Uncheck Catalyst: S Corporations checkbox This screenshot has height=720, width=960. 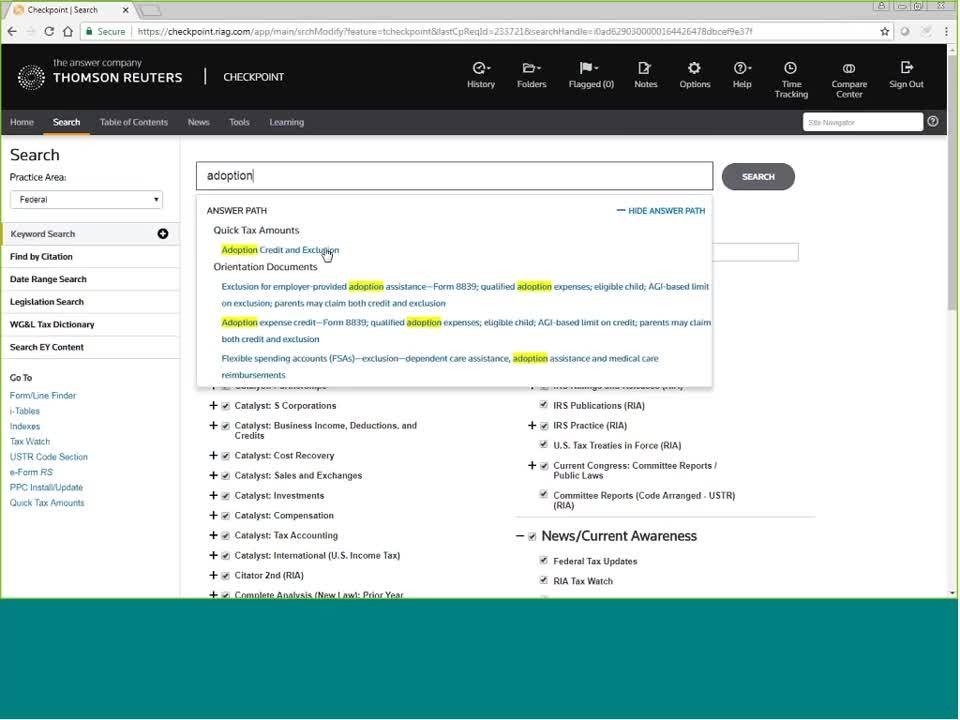[226, 406]
